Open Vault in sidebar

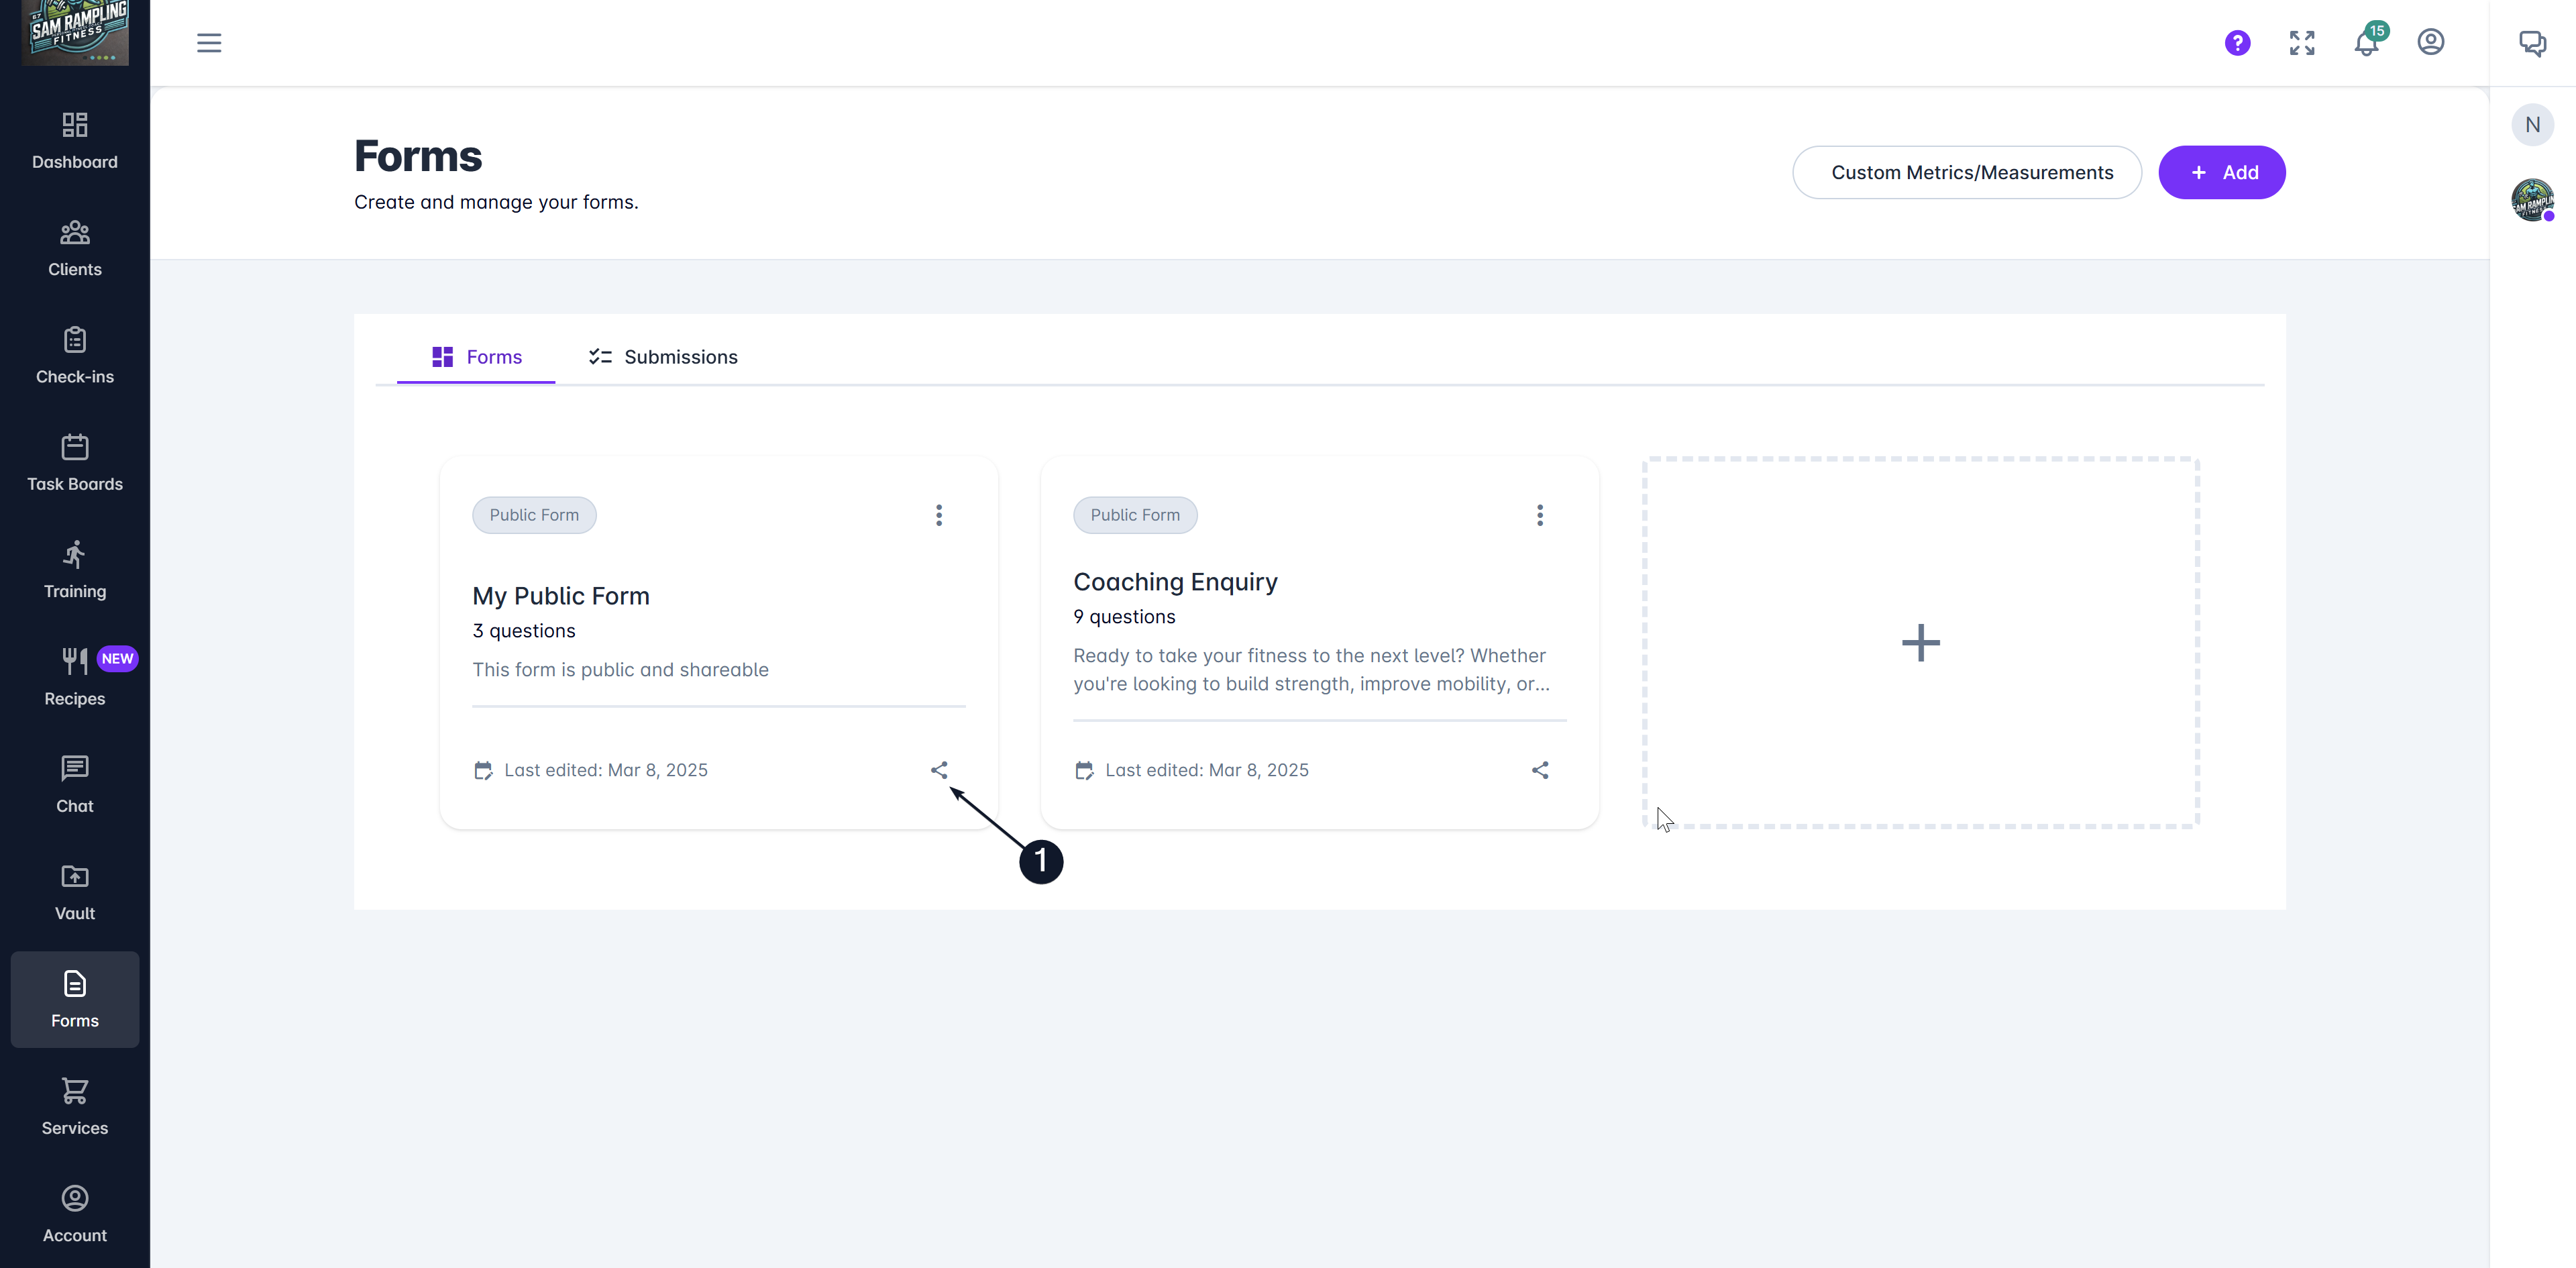coord(75,892)
